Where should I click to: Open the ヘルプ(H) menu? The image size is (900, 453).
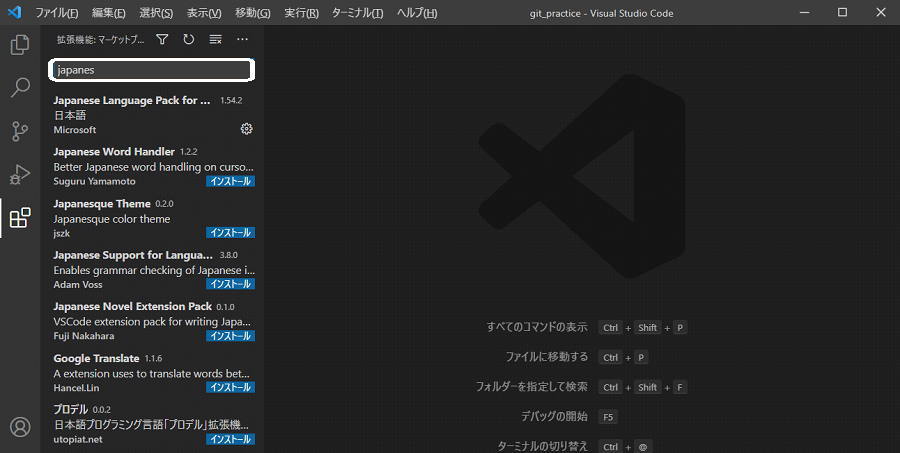tap(417, 13)
